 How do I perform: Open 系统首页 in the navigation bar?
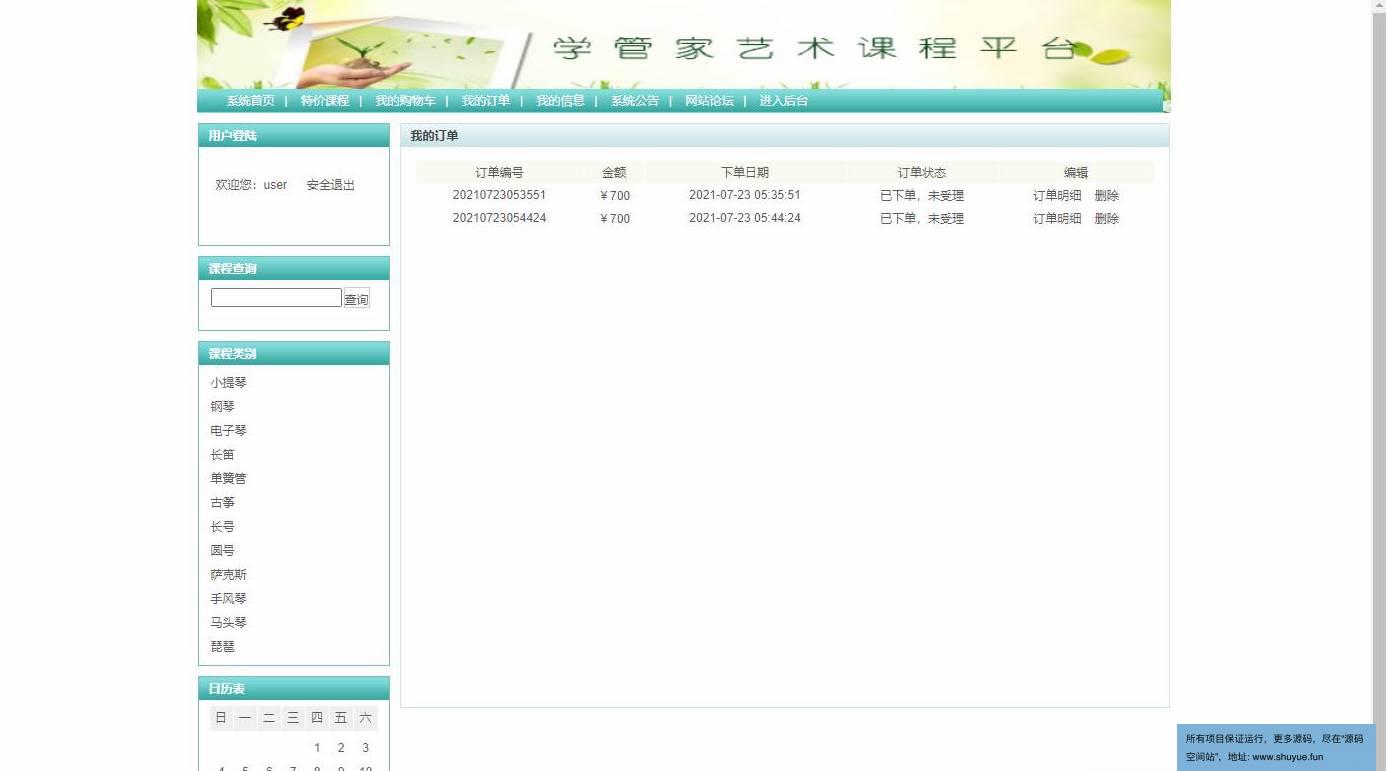tap(250, 101)
